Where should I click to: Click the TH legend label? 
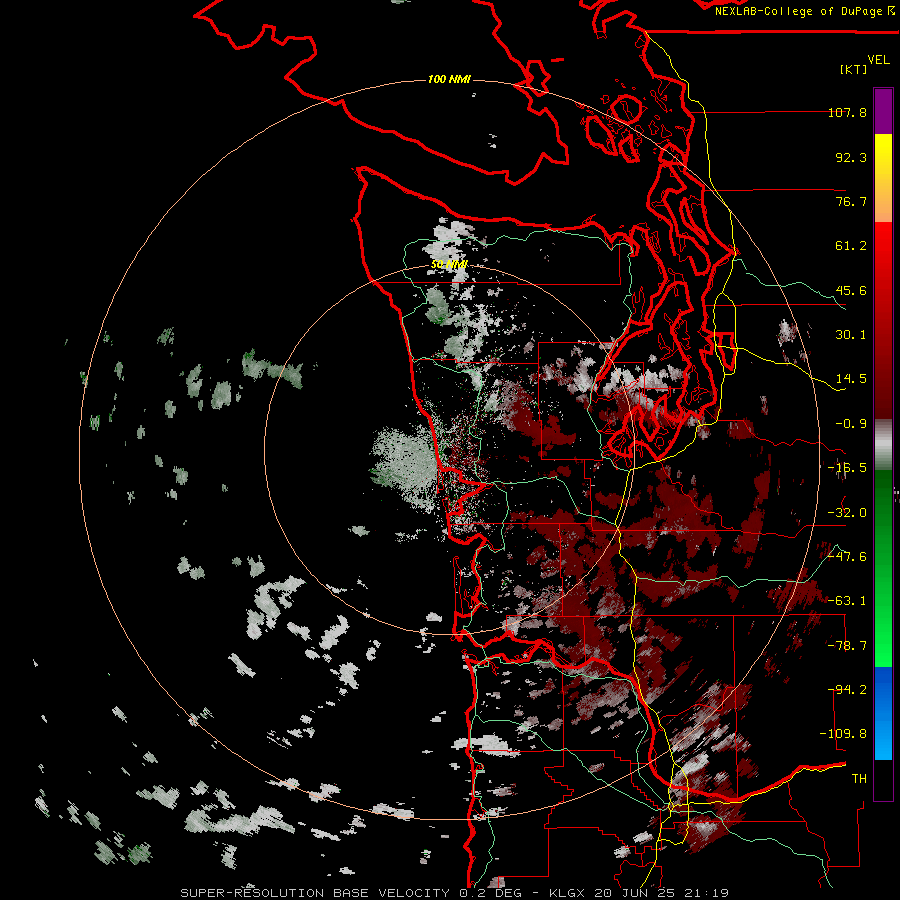click(859, 779)
